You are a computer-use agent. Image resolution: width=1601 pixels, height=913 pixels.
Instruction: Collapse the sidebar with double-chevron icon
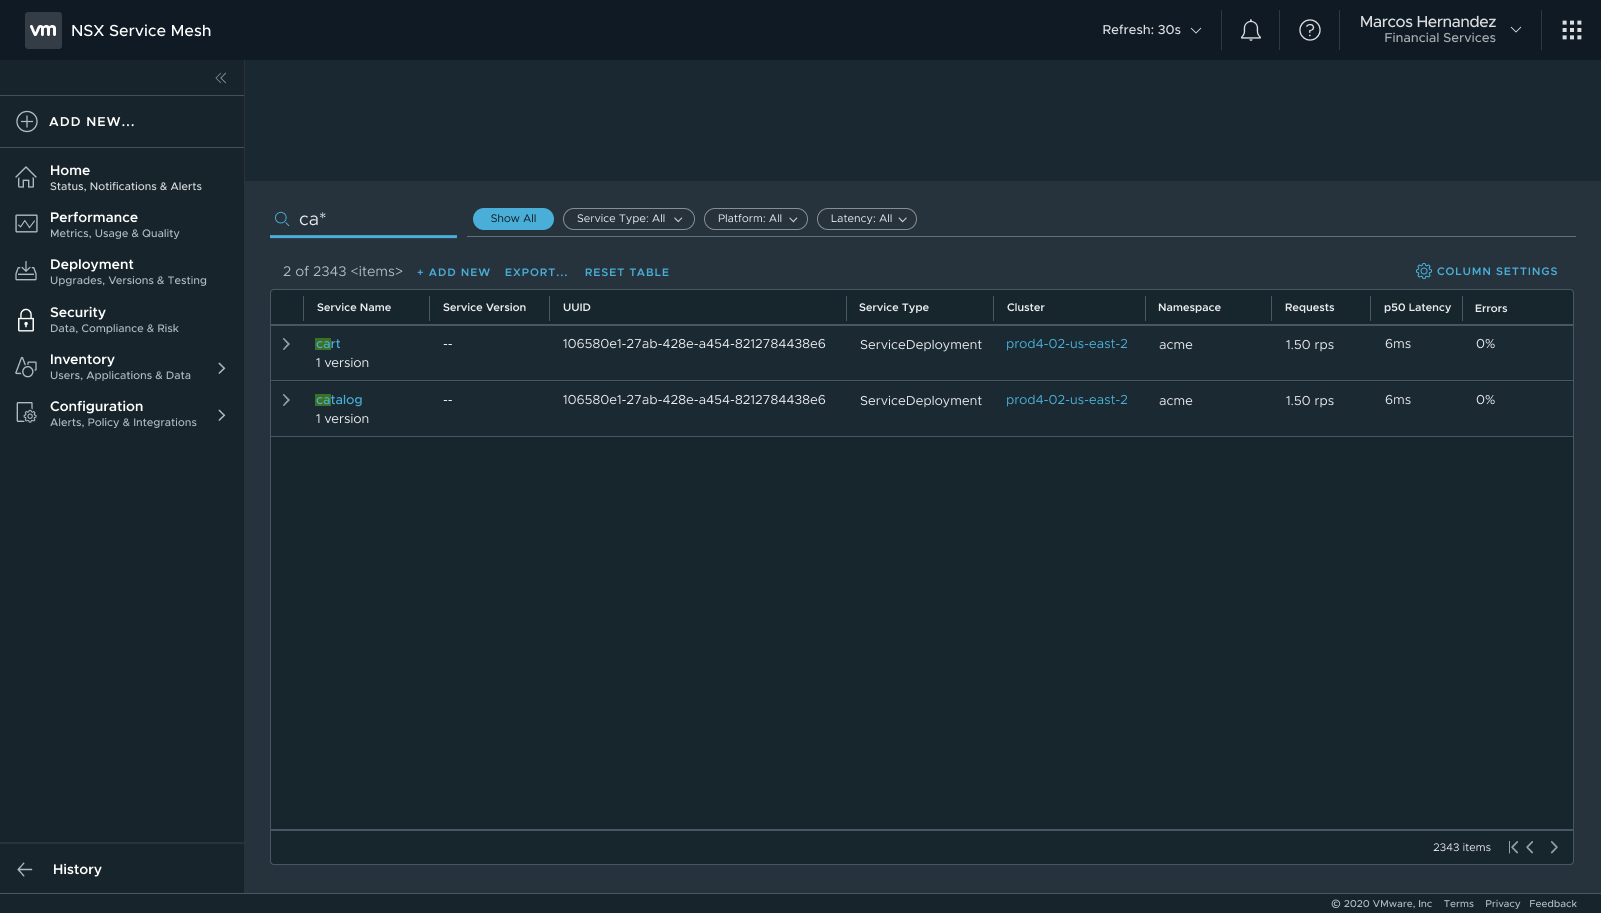click(221, 78)
